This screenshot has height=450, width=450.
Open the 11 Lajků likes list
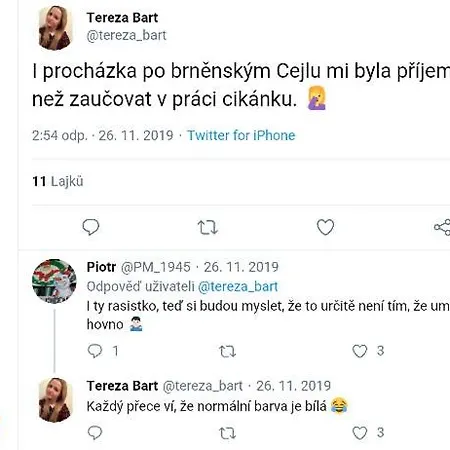[x=58, y=181]
